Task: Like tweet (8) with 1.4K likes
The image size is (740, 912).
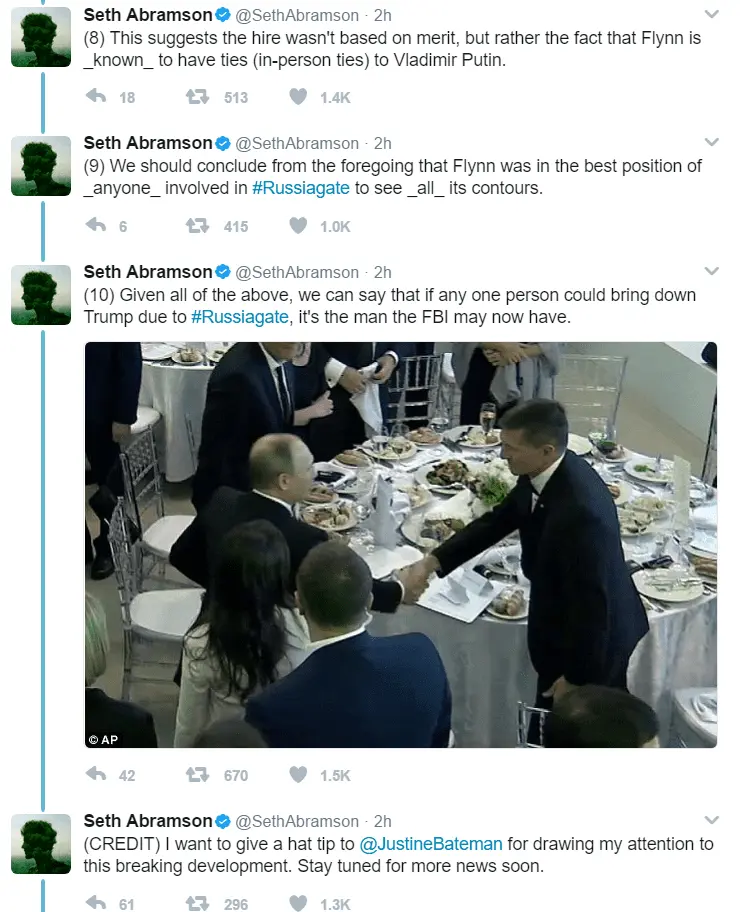Action: point(298,97)
